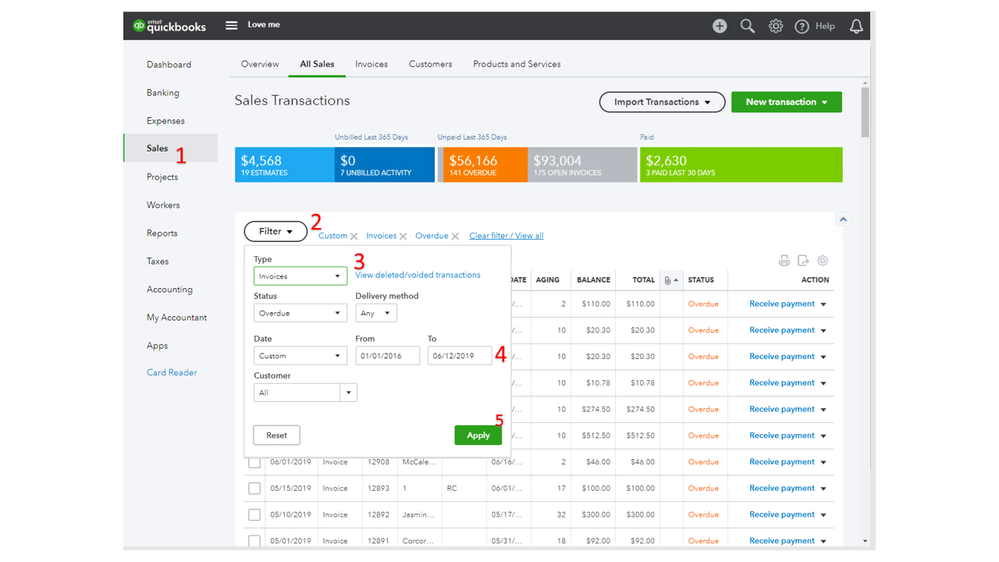Tick checkbox for invoice 12891
This screenshot has height=562, width=999.
coord(254,540)
